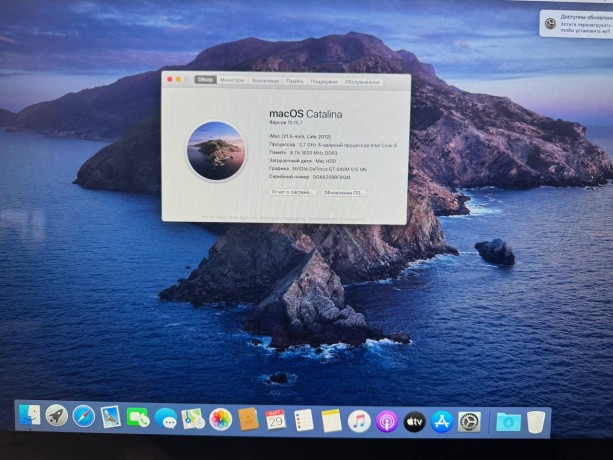Open Contacts brown book icon
The height and width of the screenshot is (460, 613).
[x=248, y=420]
